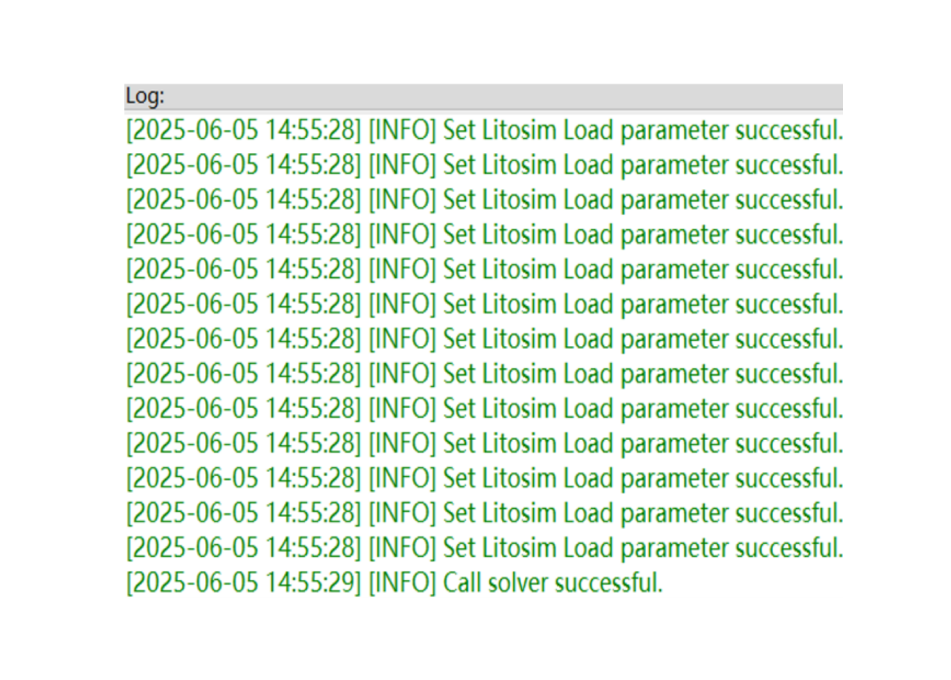
Task: Click the 14:55:29 timestamp
Action: 309,583
